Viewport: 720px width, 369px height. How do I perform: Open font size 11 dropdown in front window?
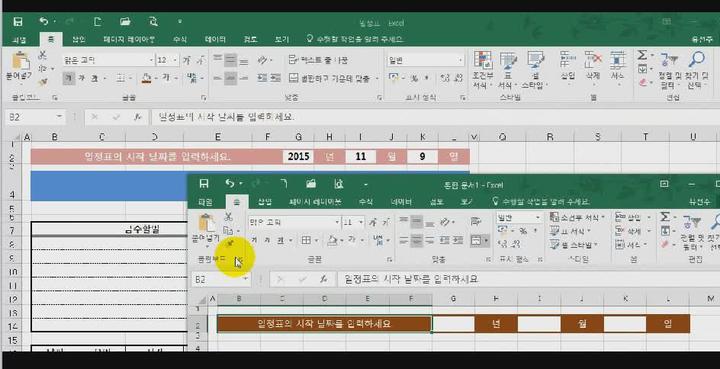(x=361, y=223)
